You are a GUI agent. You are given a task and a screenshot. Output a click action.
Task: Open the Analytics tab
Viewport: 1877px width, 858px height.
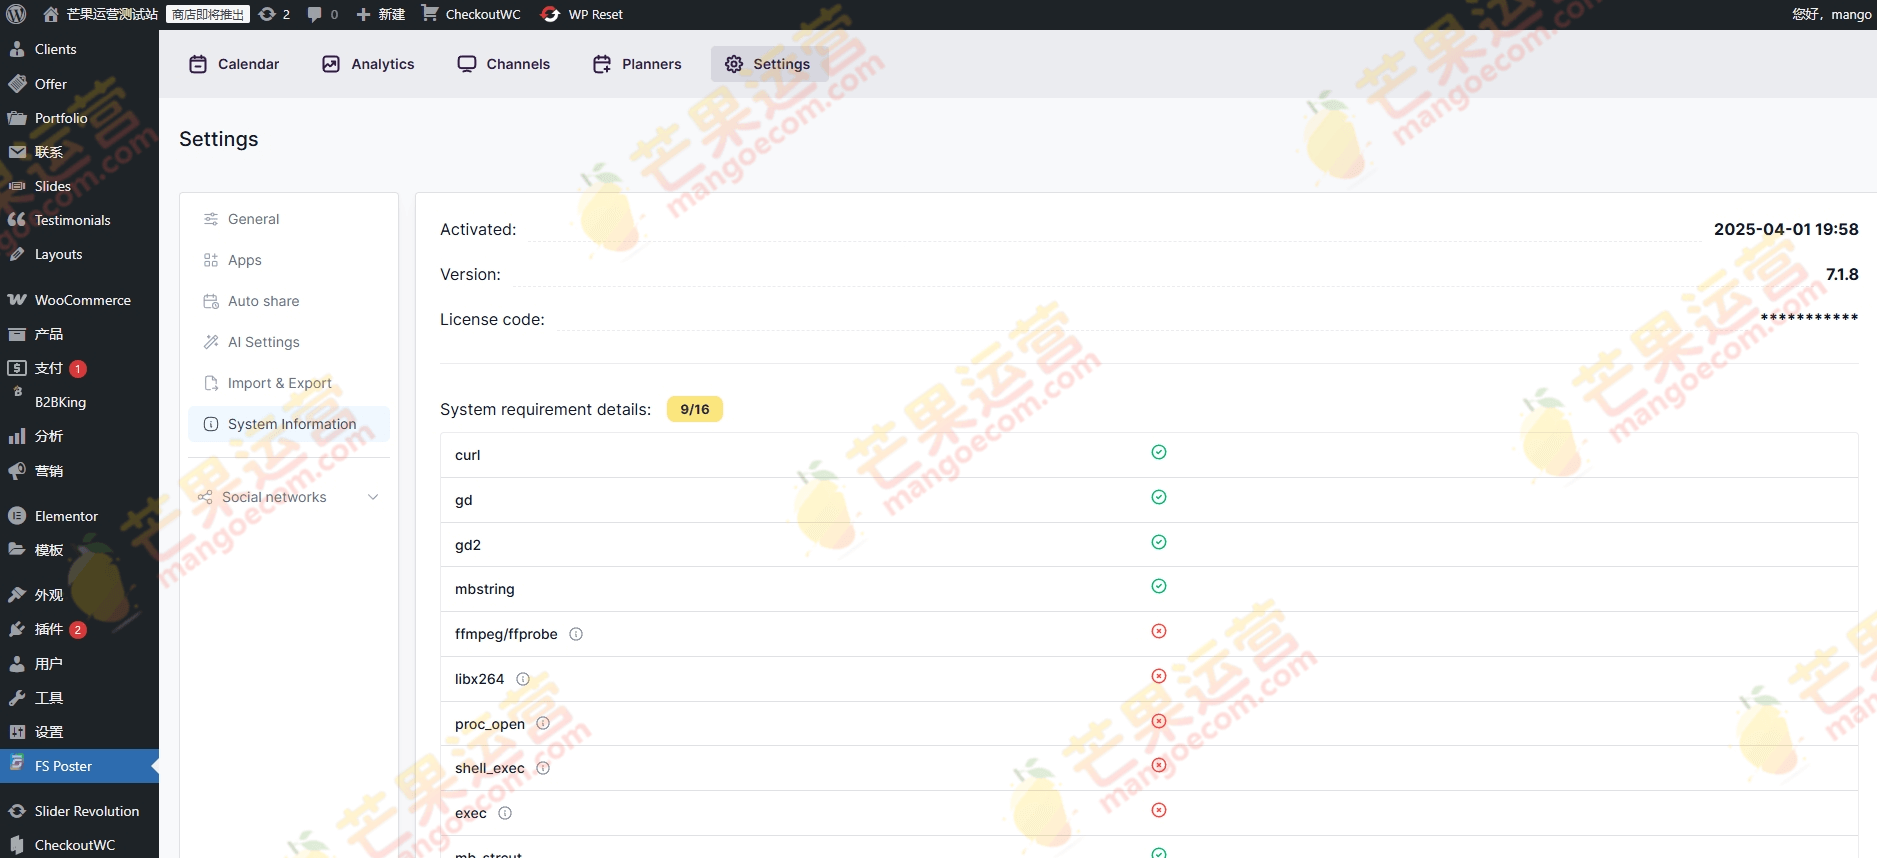pyautogui.click(x=368, y=64)
